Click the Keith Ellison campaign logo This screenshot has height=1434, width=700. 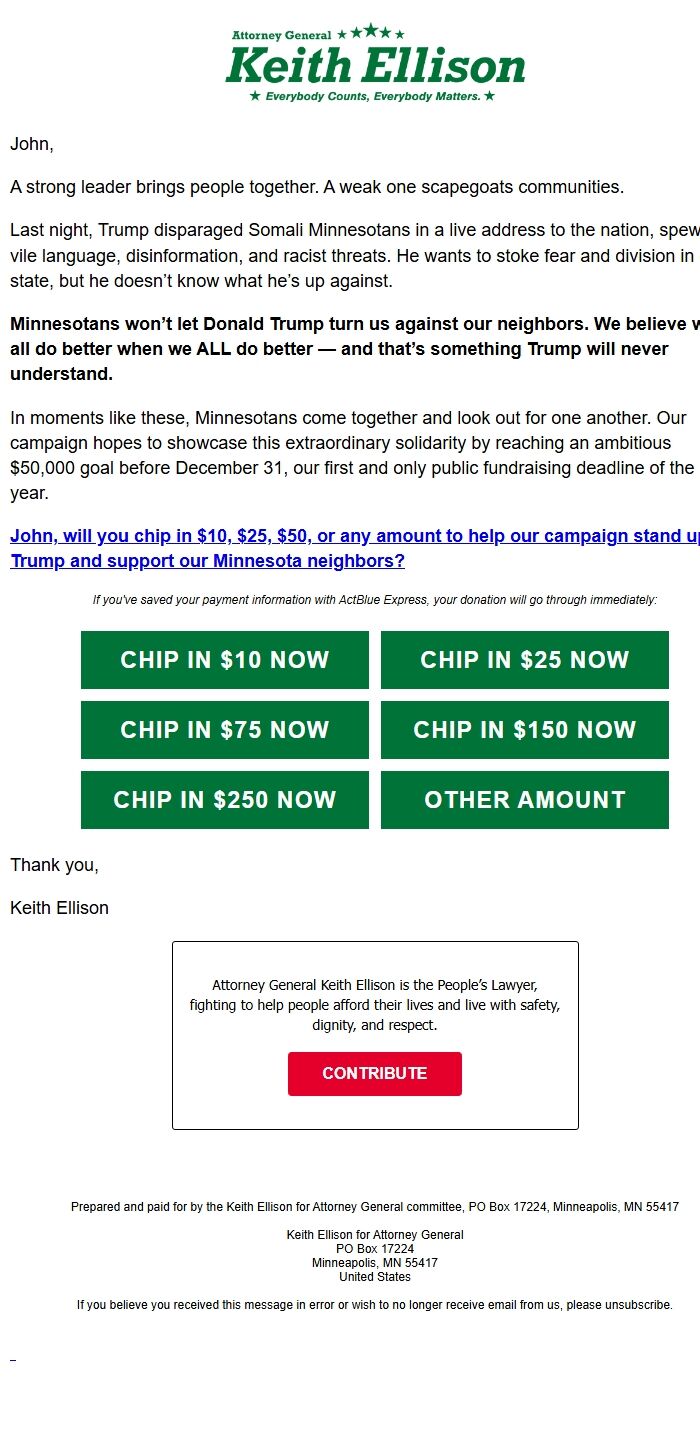[x=374, y=63]
